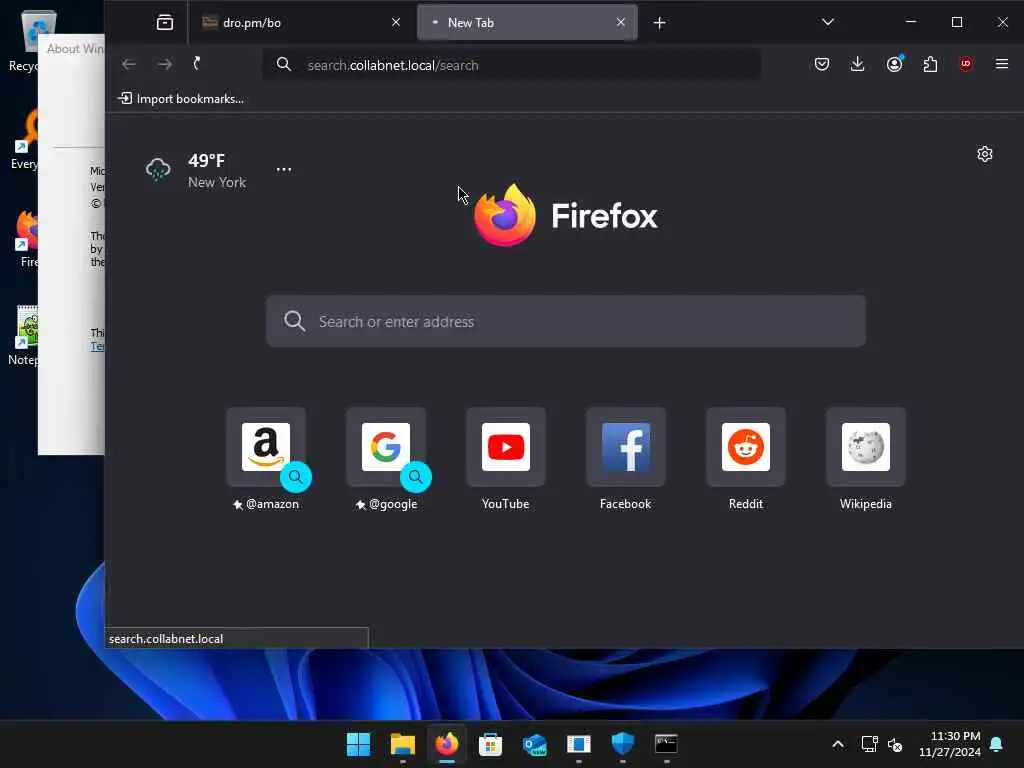Click the Firefox taskbar icon
Screen dimensions: 1024x768
click(x=447, y=744)
